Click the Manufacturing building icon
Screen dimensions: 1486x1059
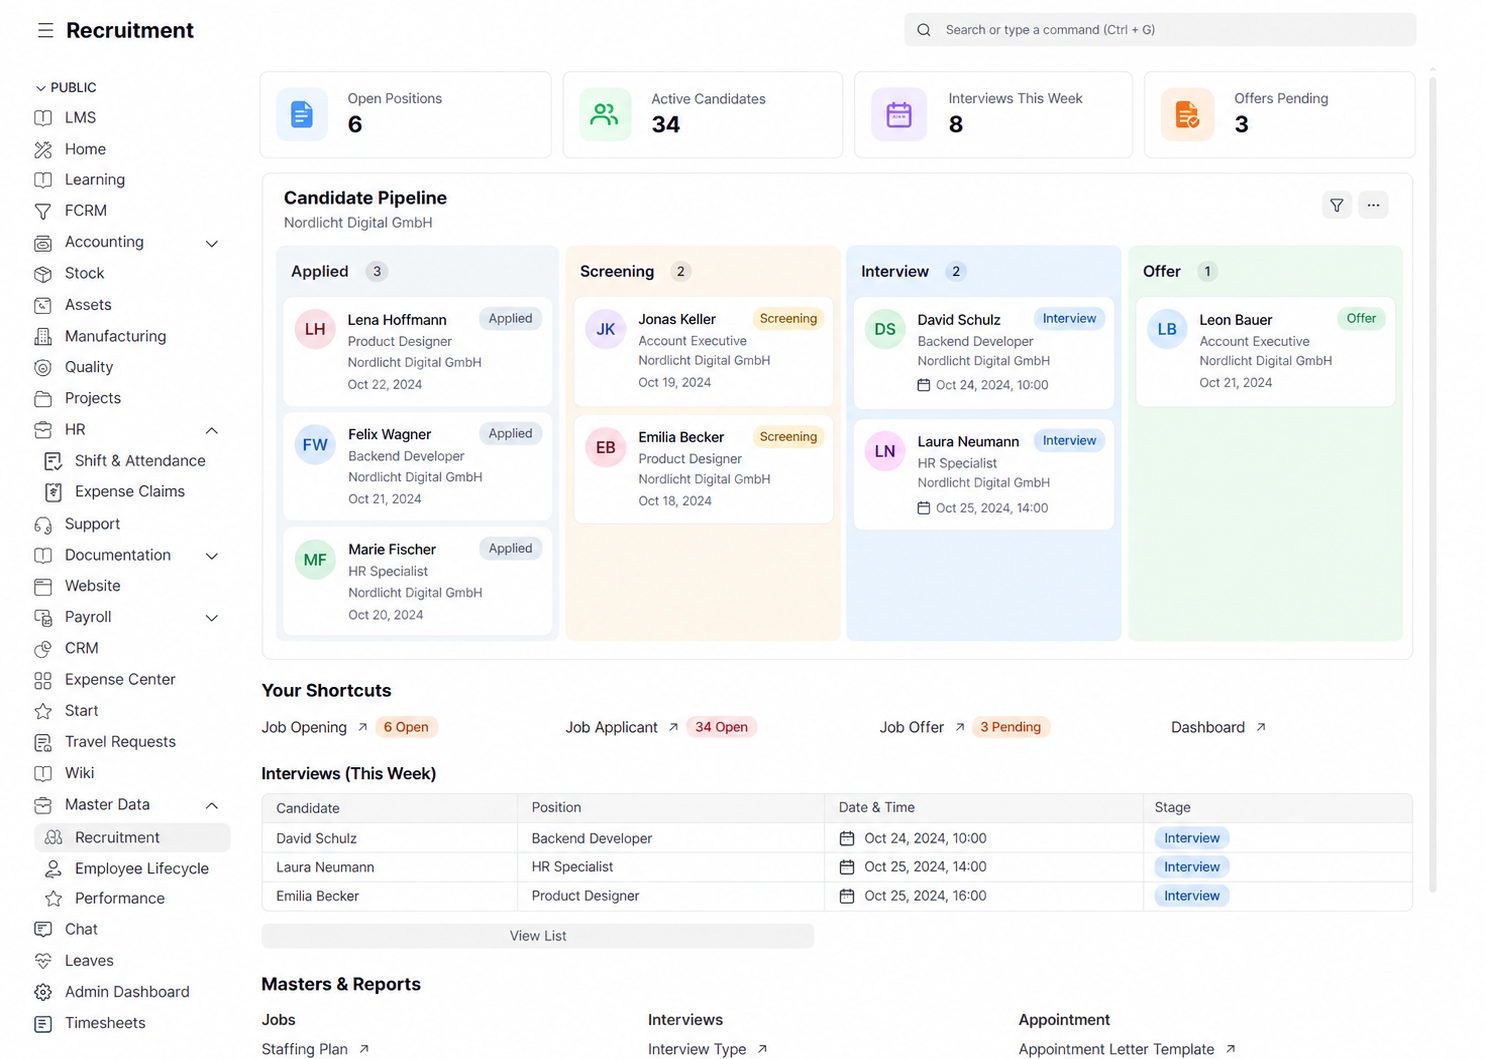[x=43, y=337]
